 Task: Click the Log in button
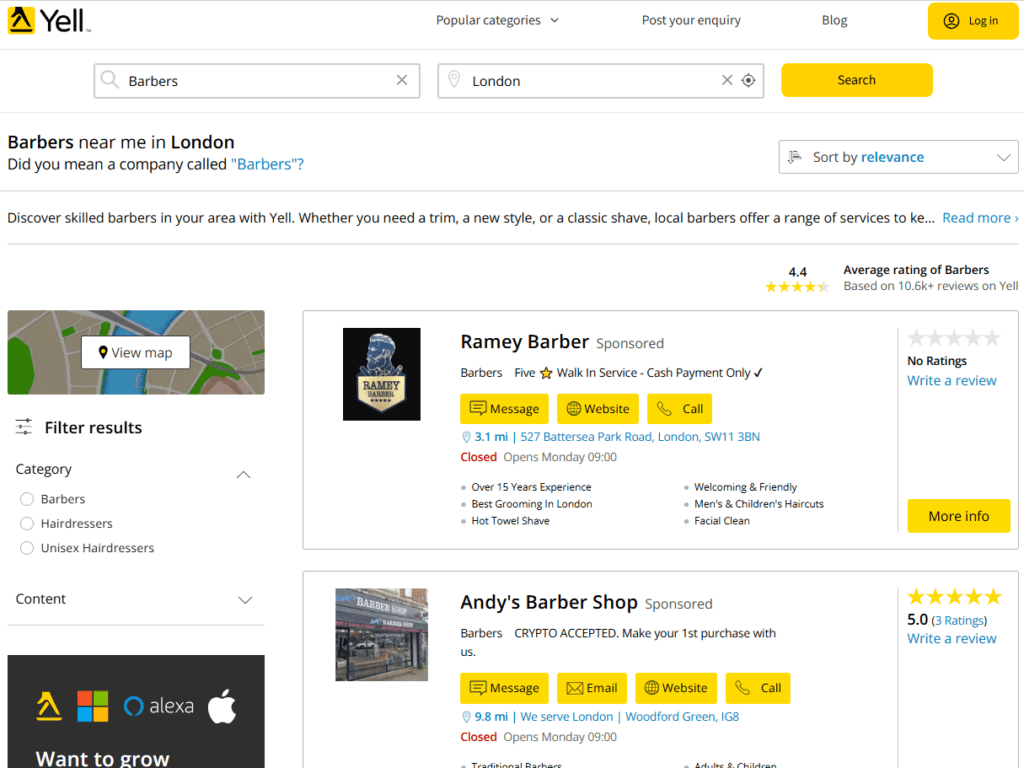(972, 21)
